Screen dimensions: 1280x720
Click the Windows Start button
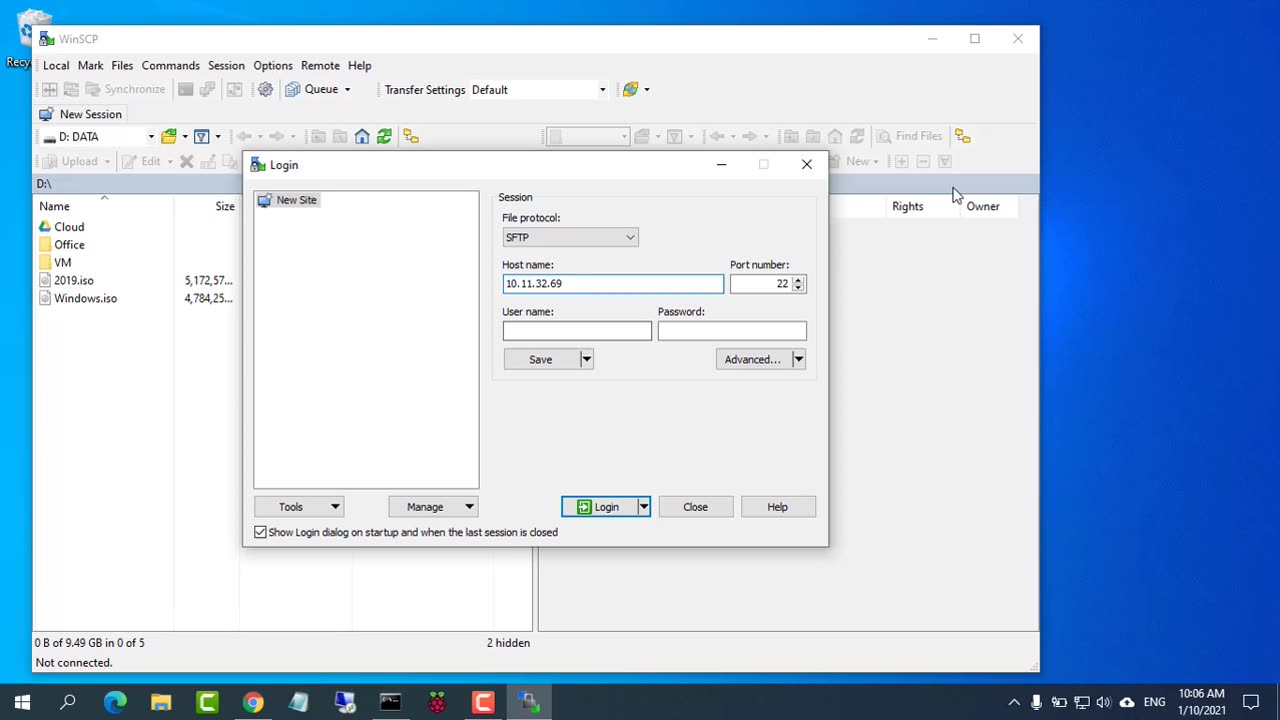(x=22, y=702)
